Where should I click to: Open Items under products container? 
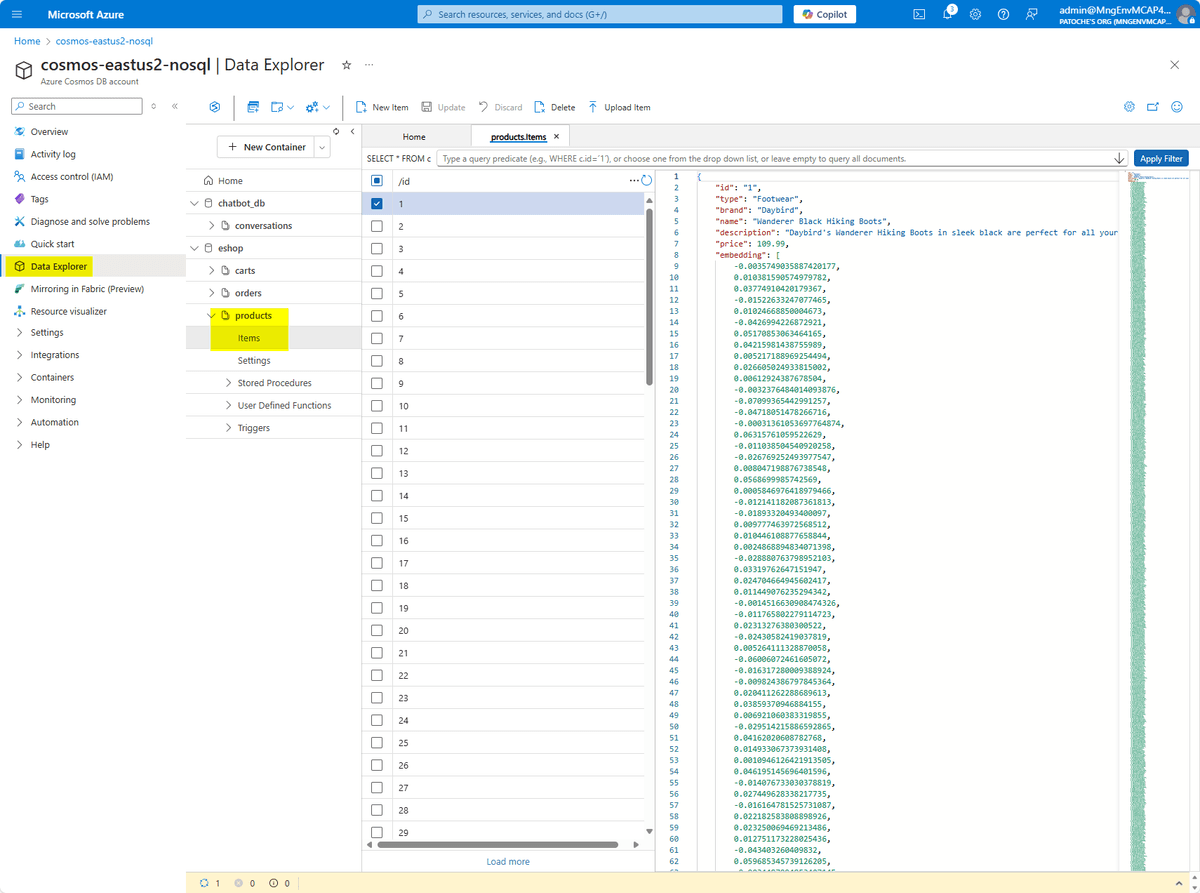[x=249, y=338]
